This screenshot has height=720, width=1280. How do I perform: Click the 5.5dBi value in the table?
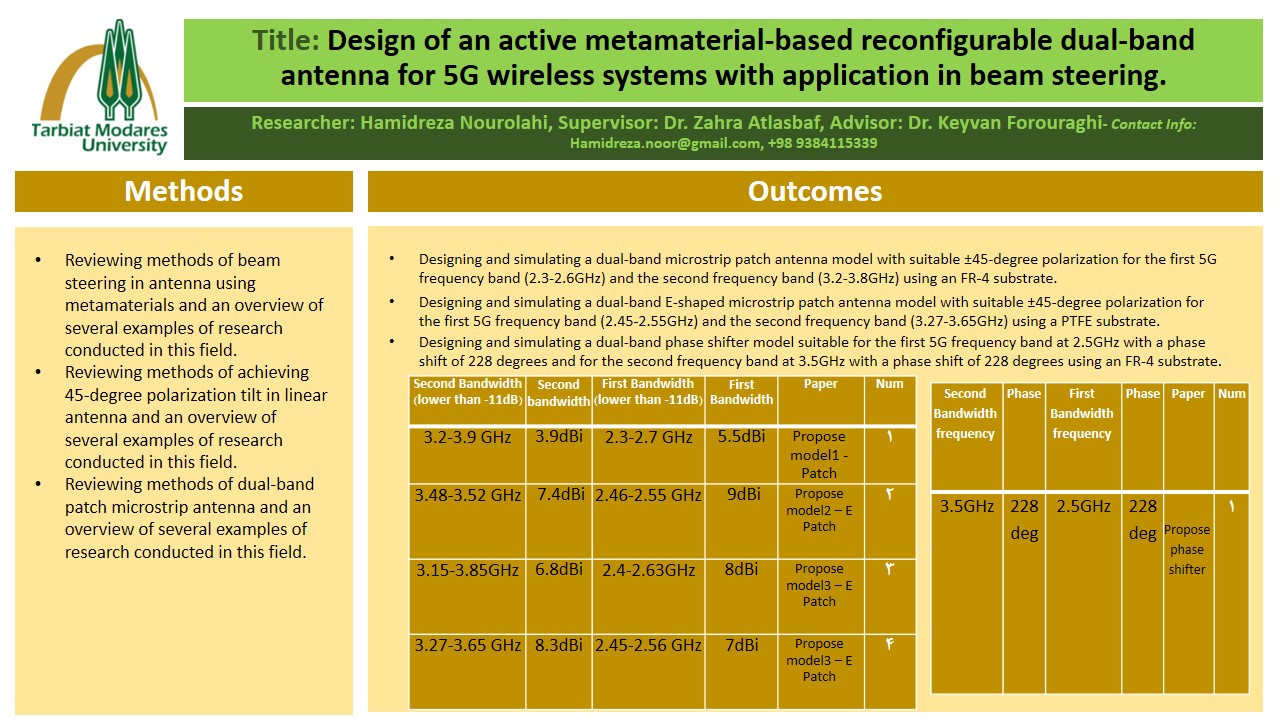741,437
